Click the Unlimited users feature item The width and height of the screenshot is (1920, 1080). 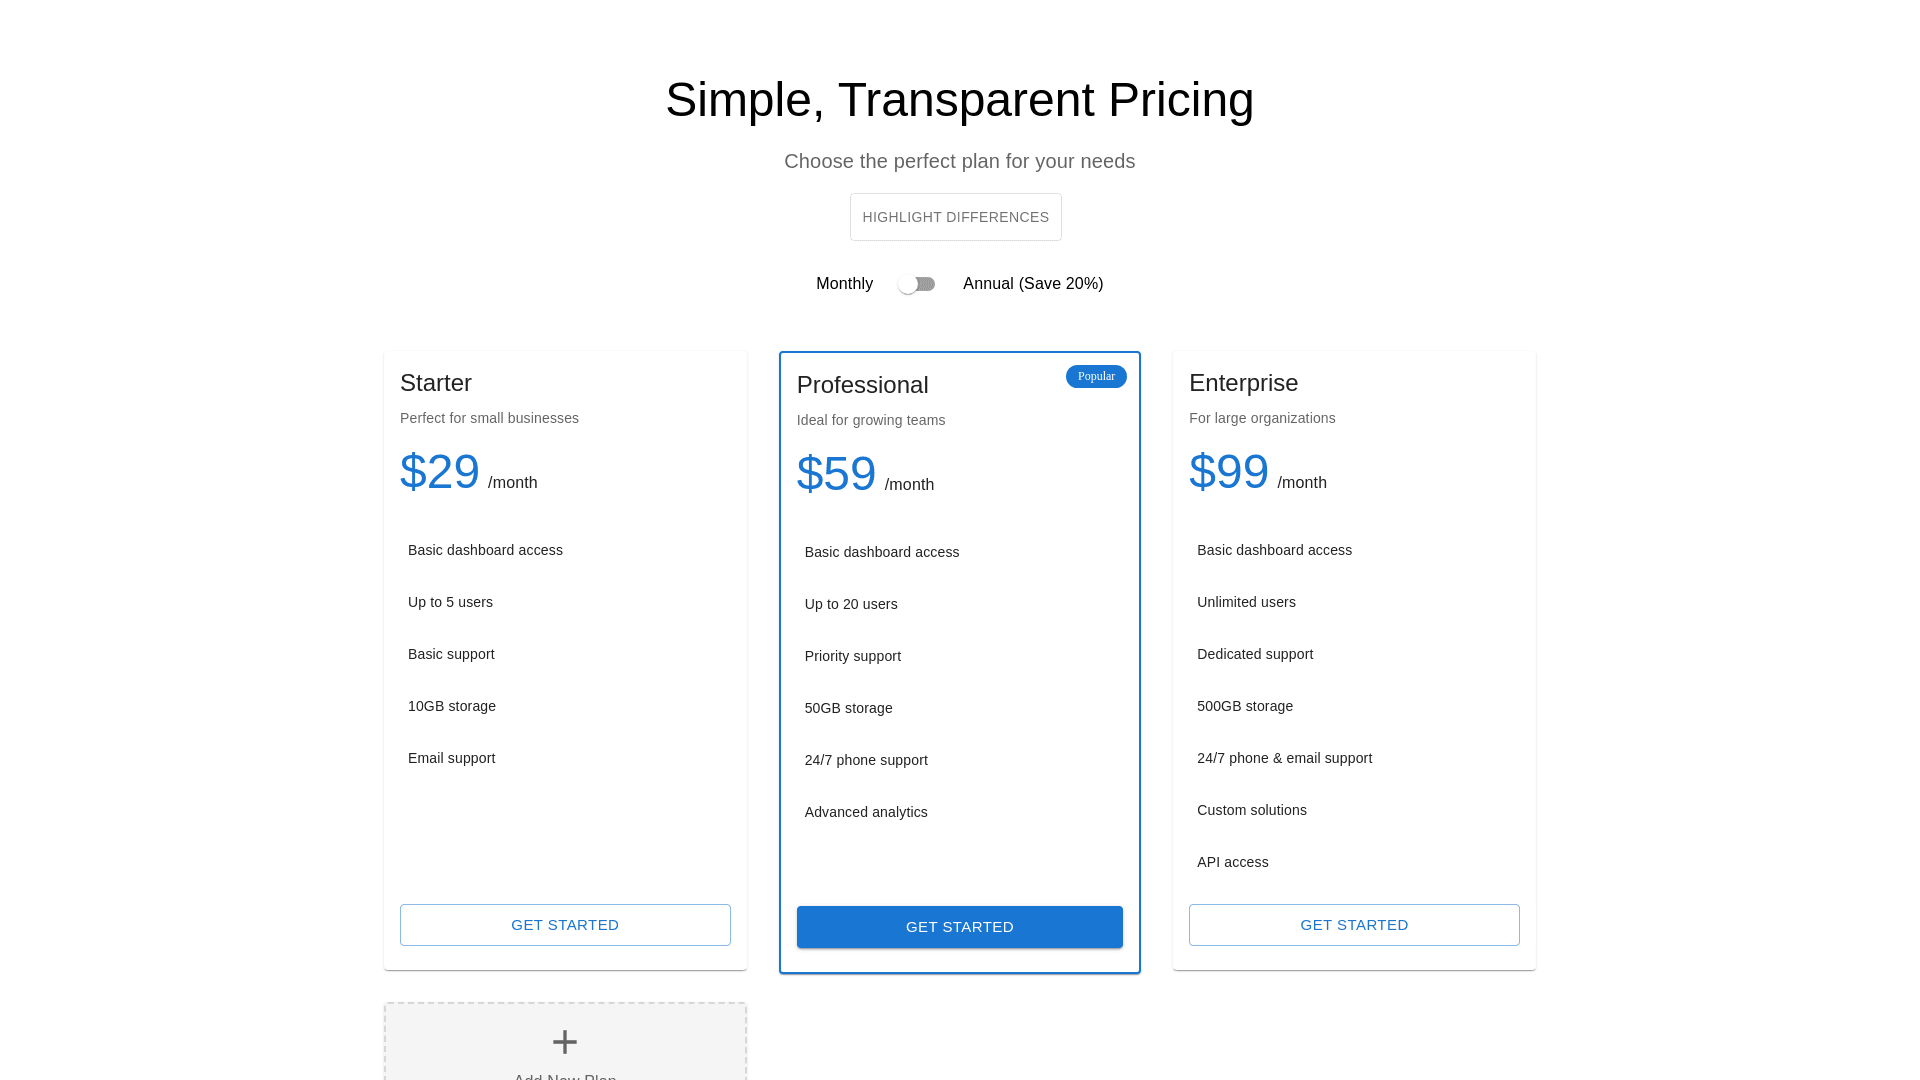1246,602
